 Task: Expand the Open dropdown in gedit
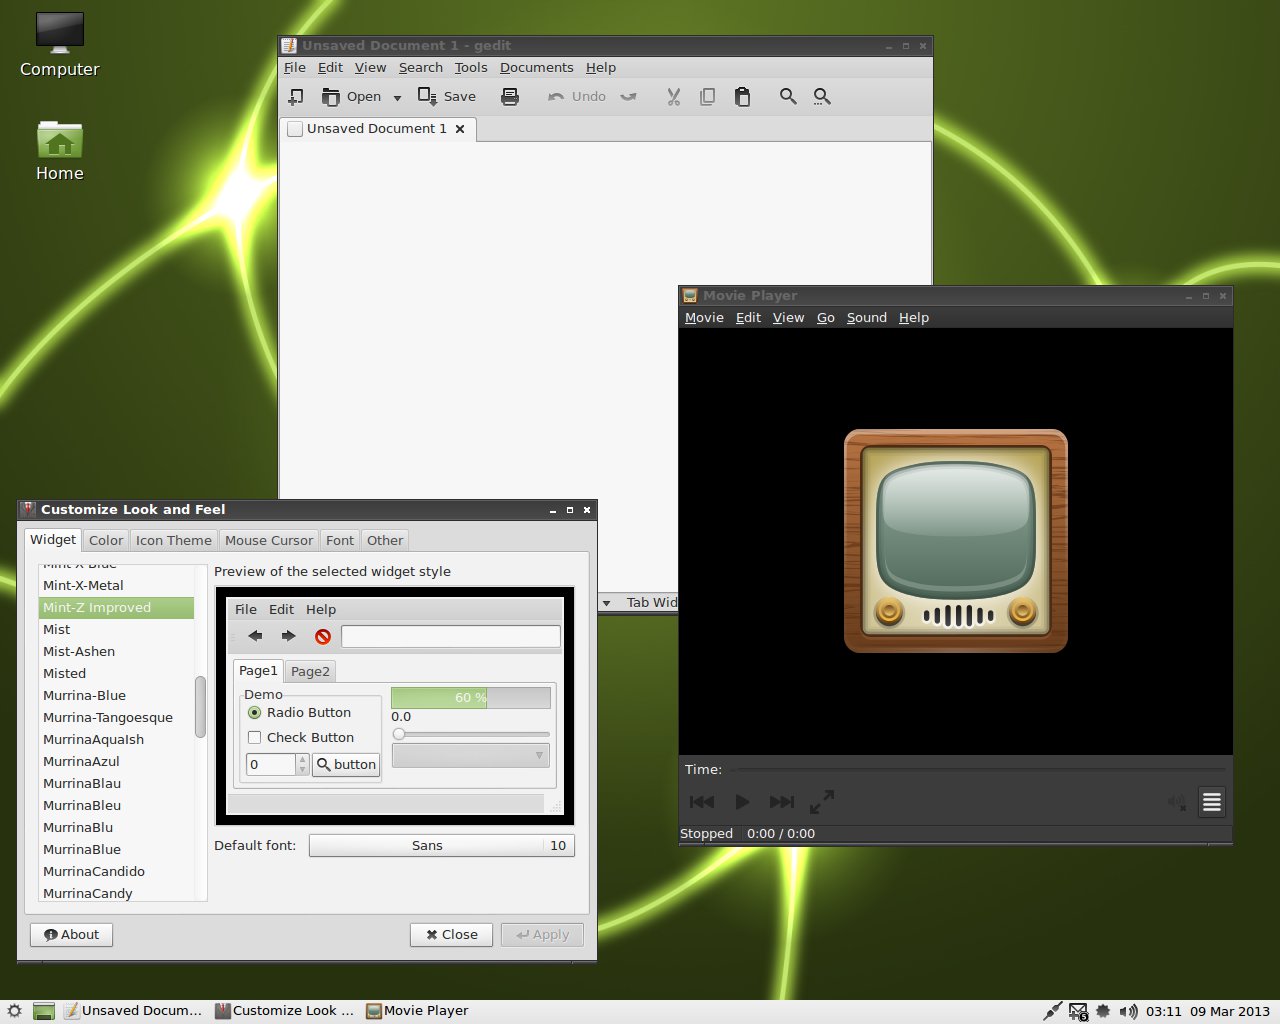pos(397,97)
